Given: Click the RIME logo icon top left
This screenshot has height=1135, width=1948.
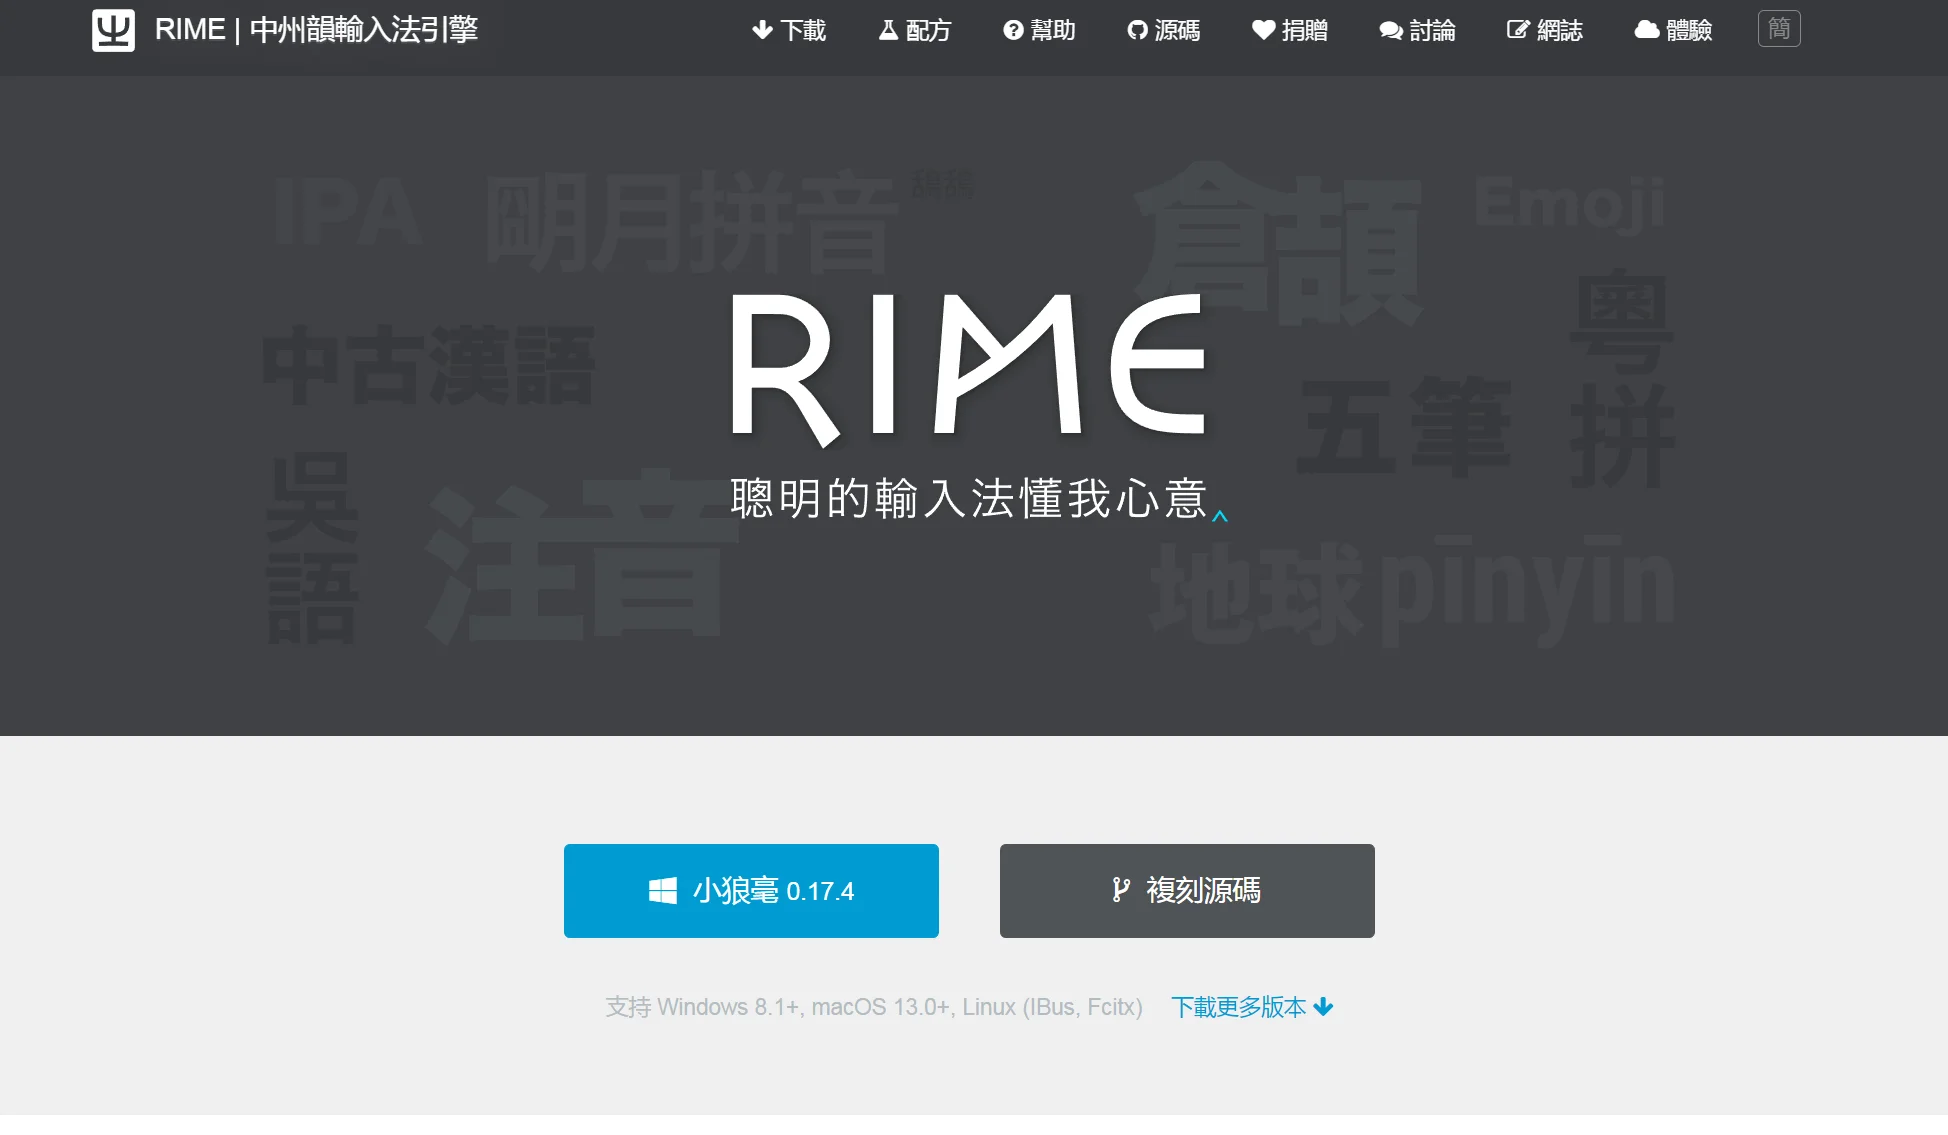Looking at the screenshot, I should point(112,29).
